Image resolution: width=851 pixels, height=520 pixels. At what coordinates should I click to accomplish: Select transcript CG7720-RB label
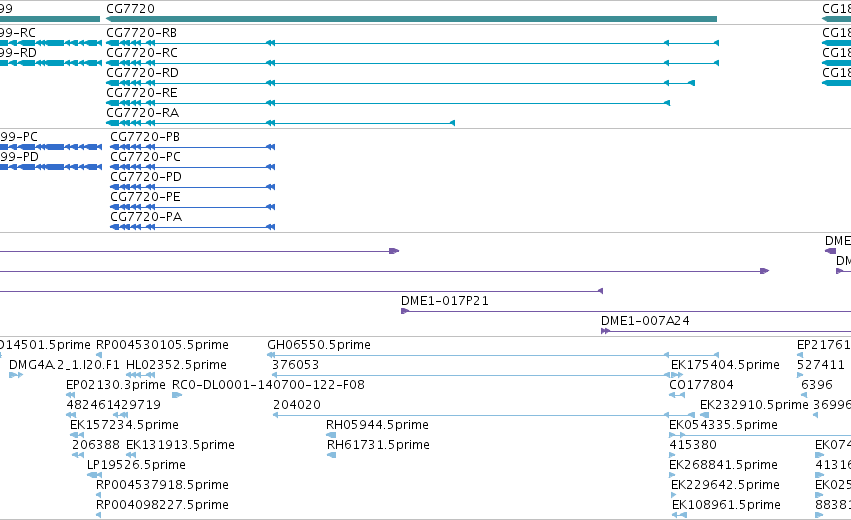point(142,33)
